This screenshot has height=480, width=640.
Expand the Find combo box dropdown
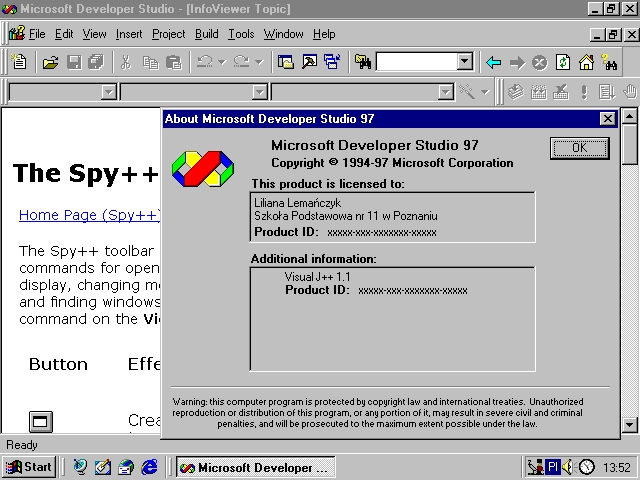464,62
